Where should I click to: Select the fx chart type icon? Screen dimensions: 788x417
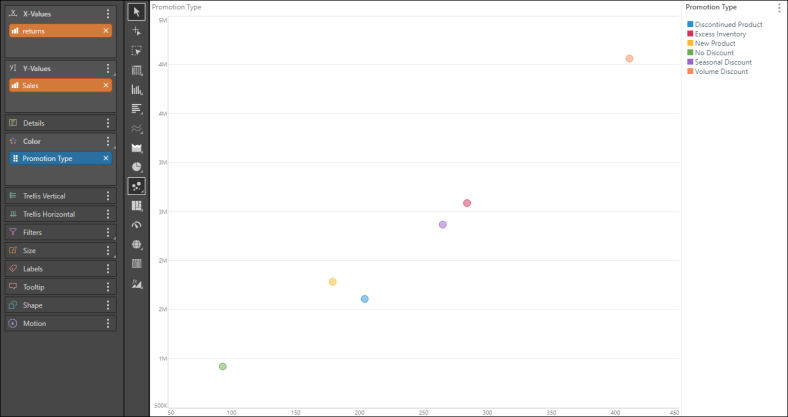click(x=137, y=284)
